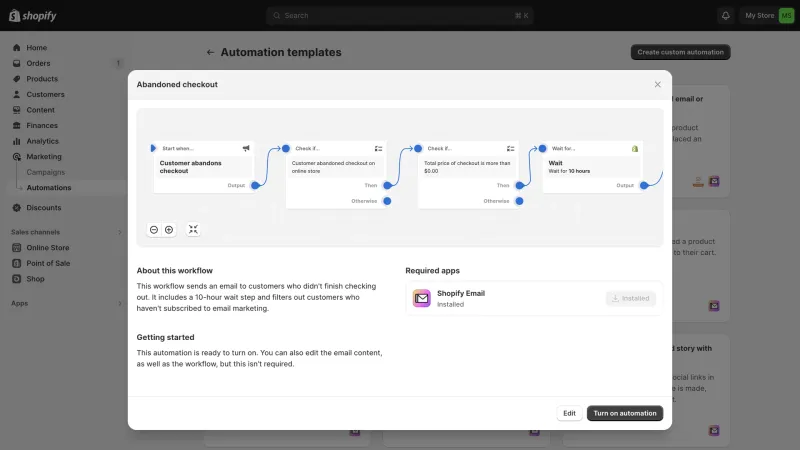Close the Abandoned checkout dialog

[x=657, y=84]
